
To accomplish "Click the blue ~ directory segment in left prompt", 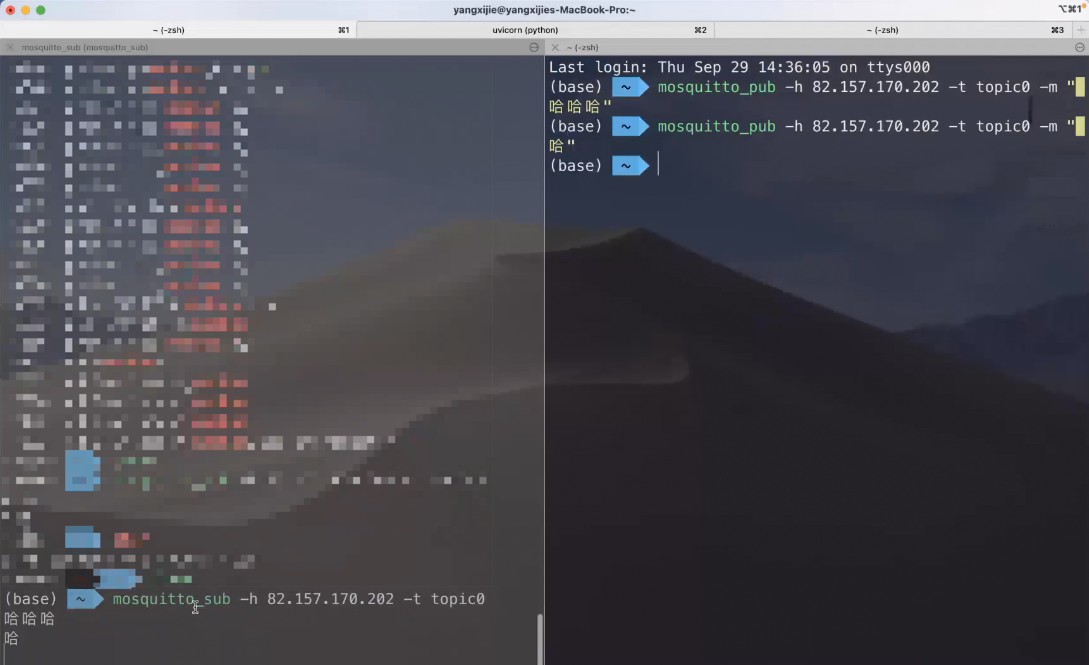I will tap(83, 599).
